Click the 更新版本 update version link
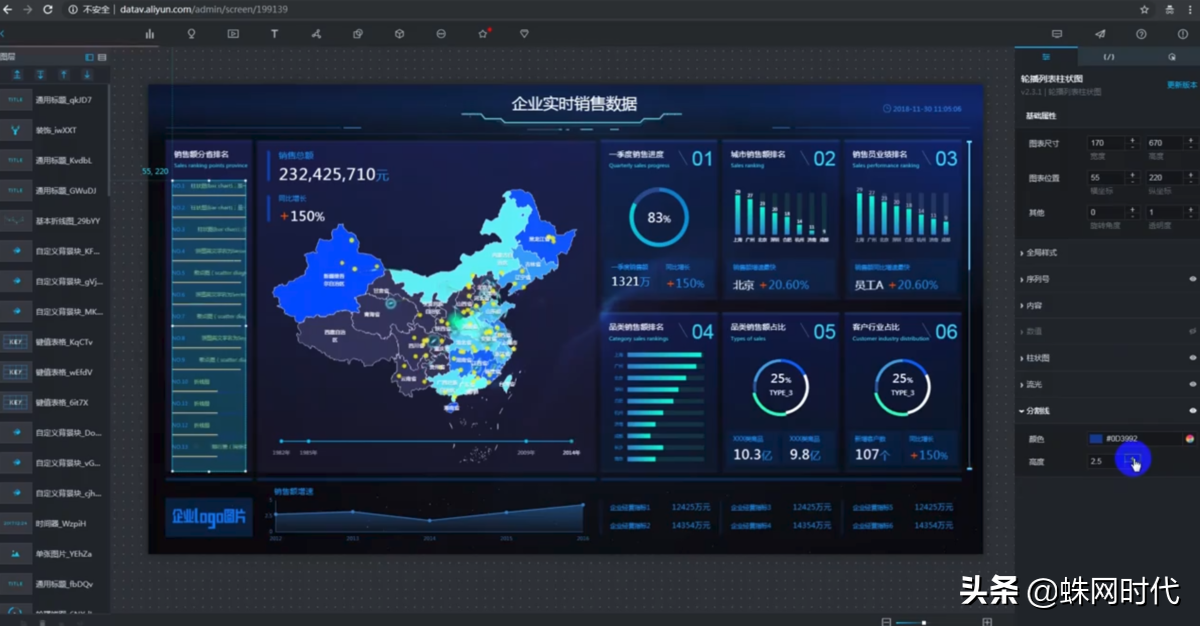Viewport: 1200px width, 626px height. (1182, 84)
